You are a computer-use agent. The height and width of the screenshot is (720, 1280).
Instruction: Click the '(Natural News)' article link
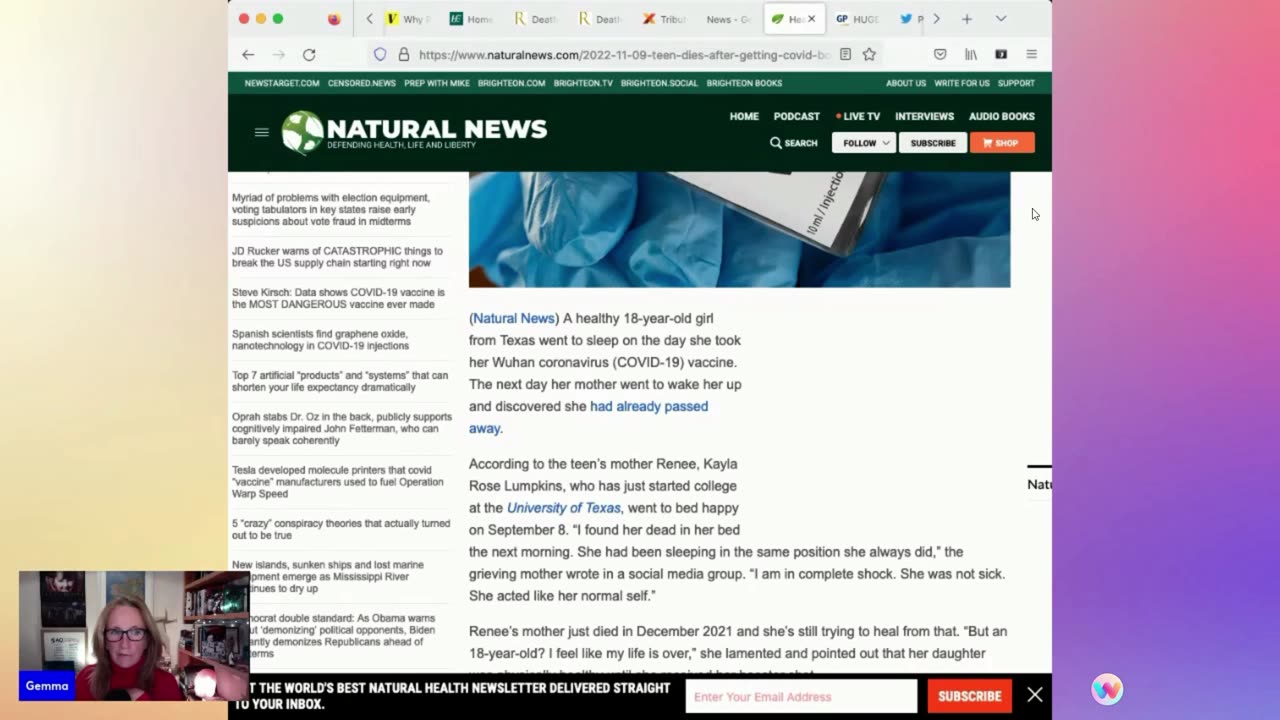514,318
